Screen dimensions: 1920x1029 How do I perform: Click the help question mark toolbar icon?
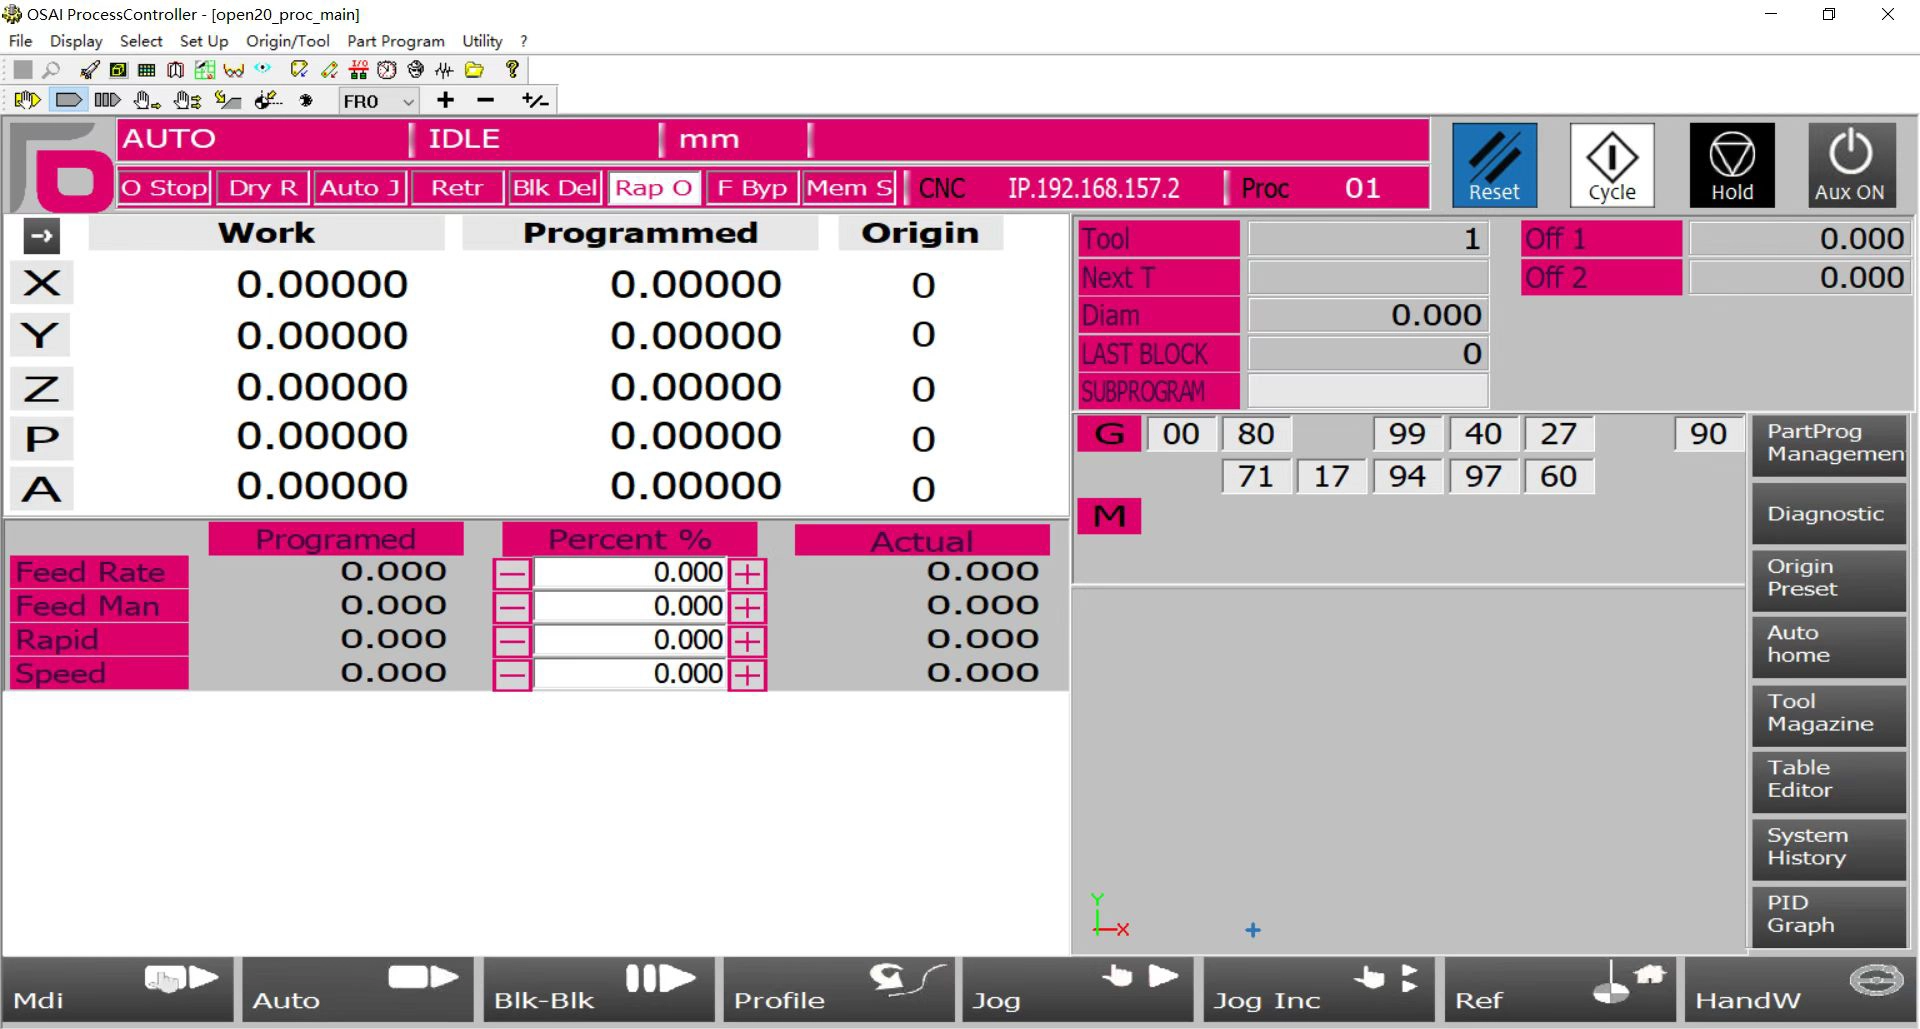512,69
